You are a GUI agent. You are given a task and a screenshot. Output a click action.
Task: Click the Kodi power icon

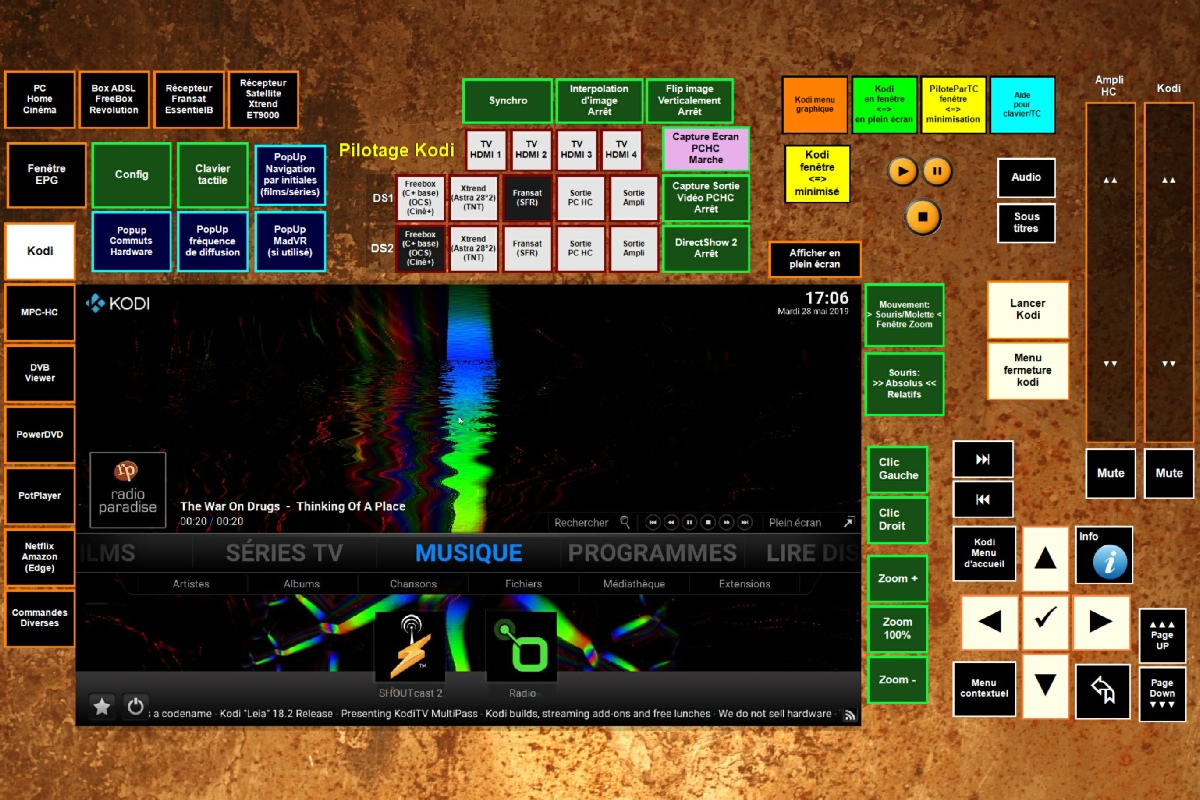click(x=136, y=706)
